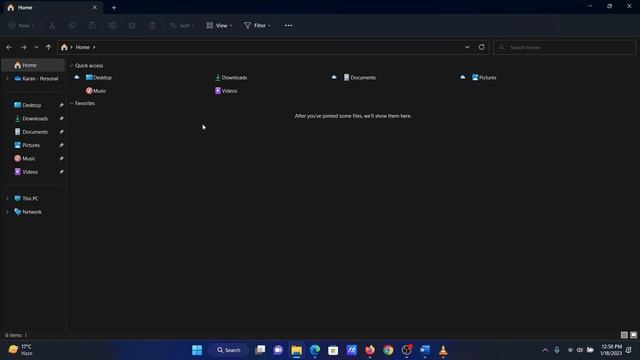Select Documents folder in Quick access
Viewport: 640px width, 360px height.
pyautogui.click(x=360, y=78)
